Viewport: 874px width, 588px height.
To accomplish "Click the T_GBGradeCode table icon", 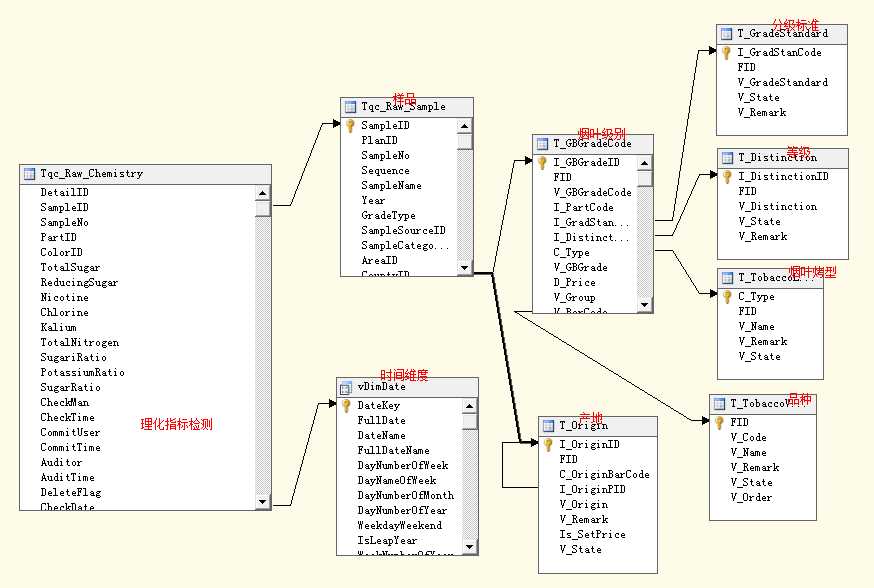I will [x=542, y=144].
